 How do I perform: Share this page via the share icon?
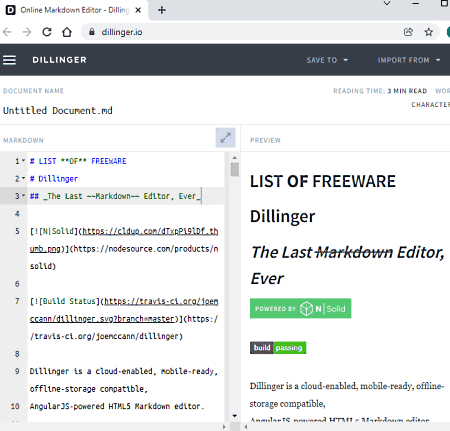(x=408, y=32)
